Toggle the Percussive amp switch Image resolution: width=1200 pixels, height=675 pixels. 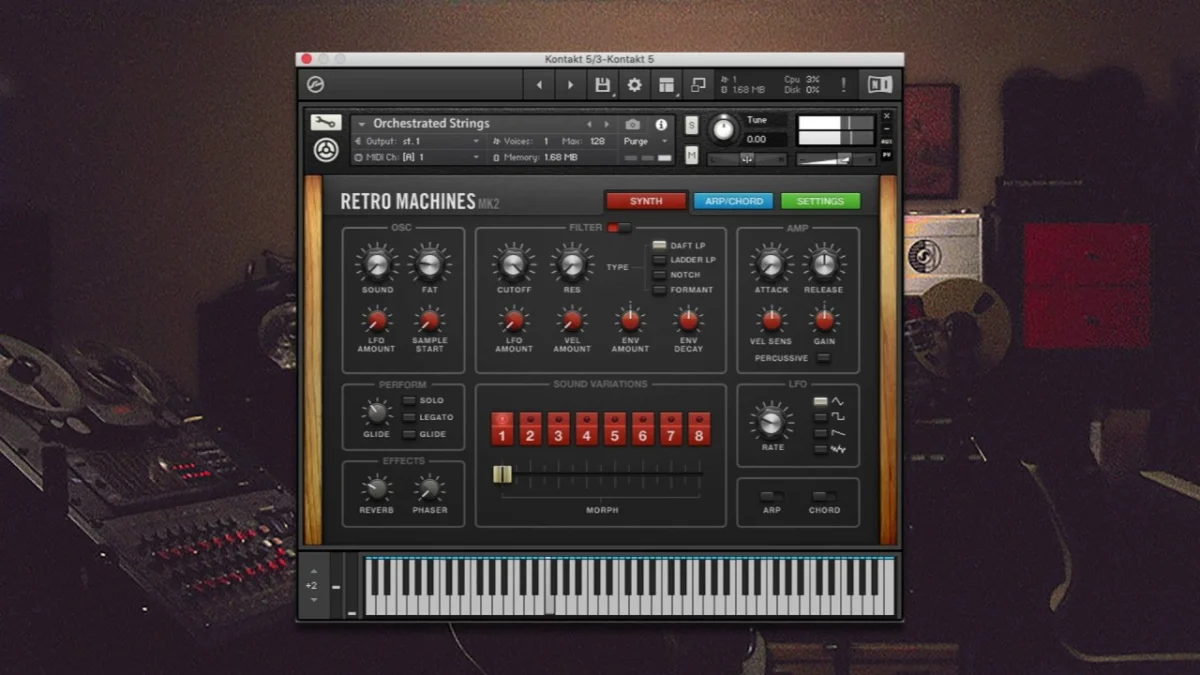click(822, 358)
